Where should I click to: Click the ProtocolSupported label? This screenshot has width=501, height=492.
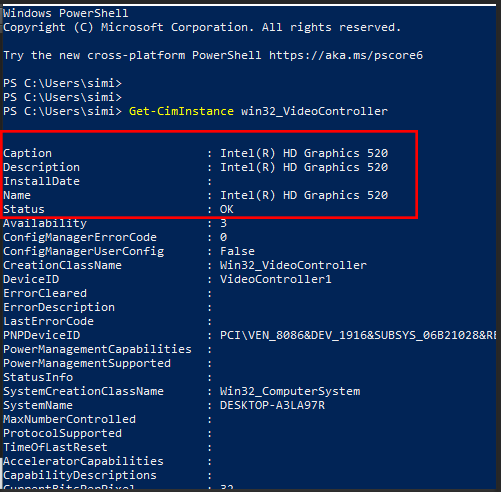63,433
